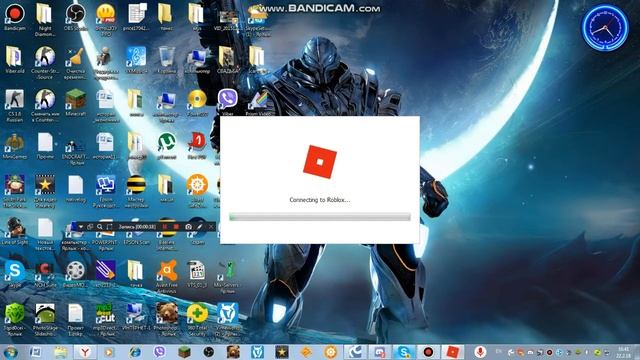Take a screenshot with Bandicam camera icon
The image size is (640, 360).
coord(188,227)
